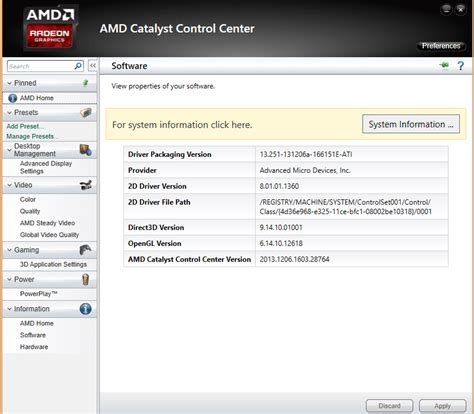Select 2D Driver Version value 8.01.01.1360
This screenshot has width=474, height=414.
click(279, 186)
